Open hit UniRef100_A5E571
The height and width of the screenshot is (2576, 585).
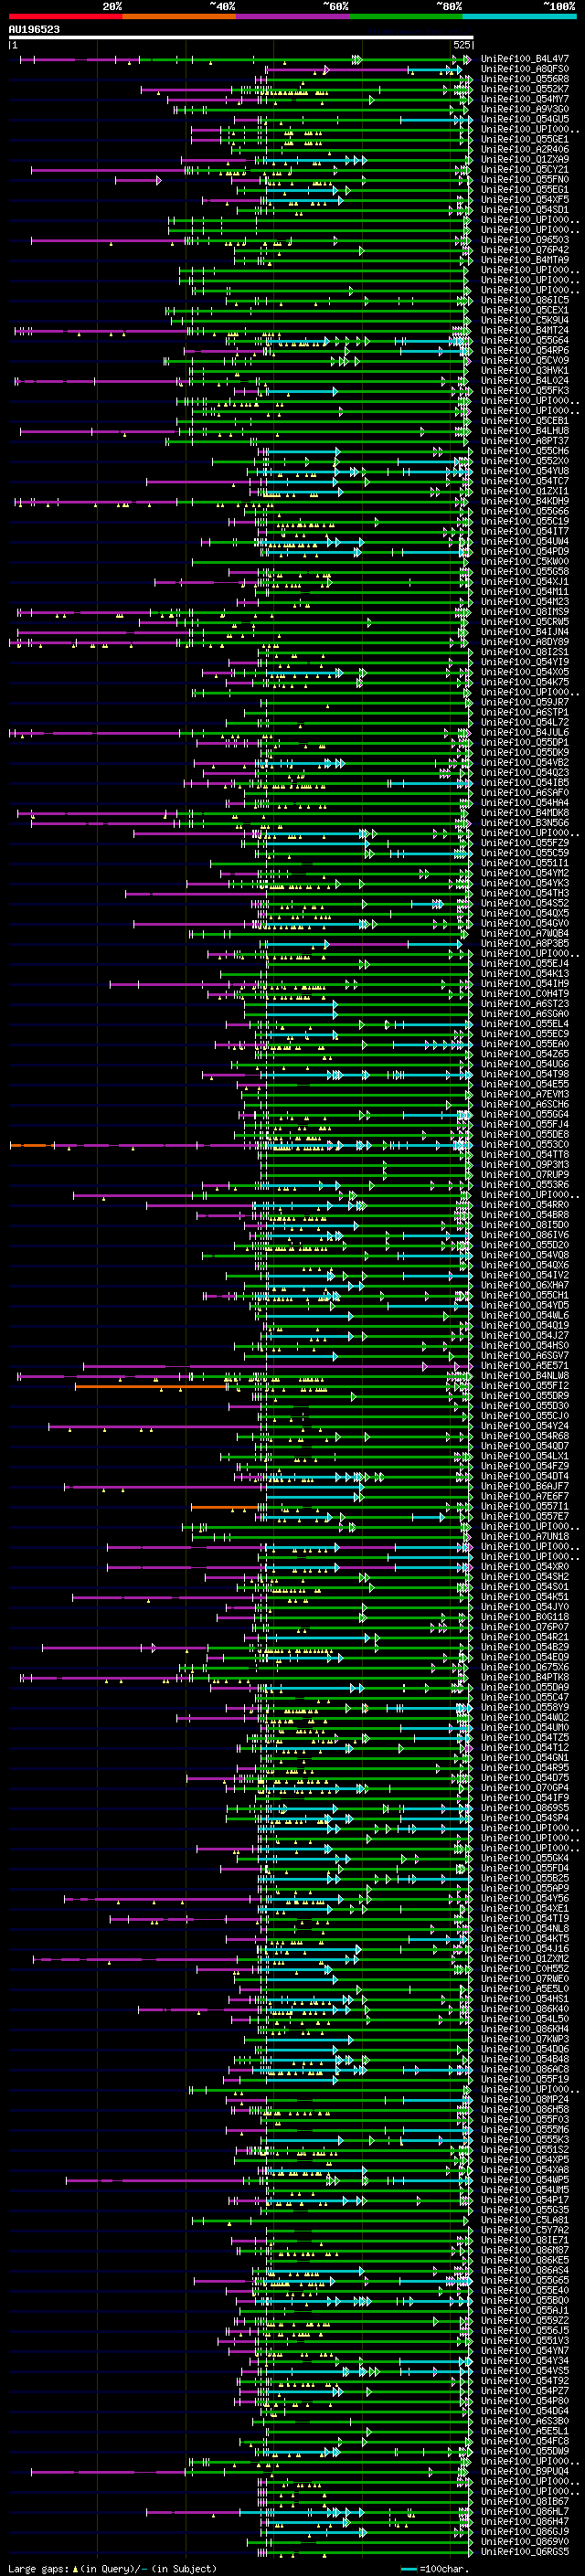pos(525,1365)
